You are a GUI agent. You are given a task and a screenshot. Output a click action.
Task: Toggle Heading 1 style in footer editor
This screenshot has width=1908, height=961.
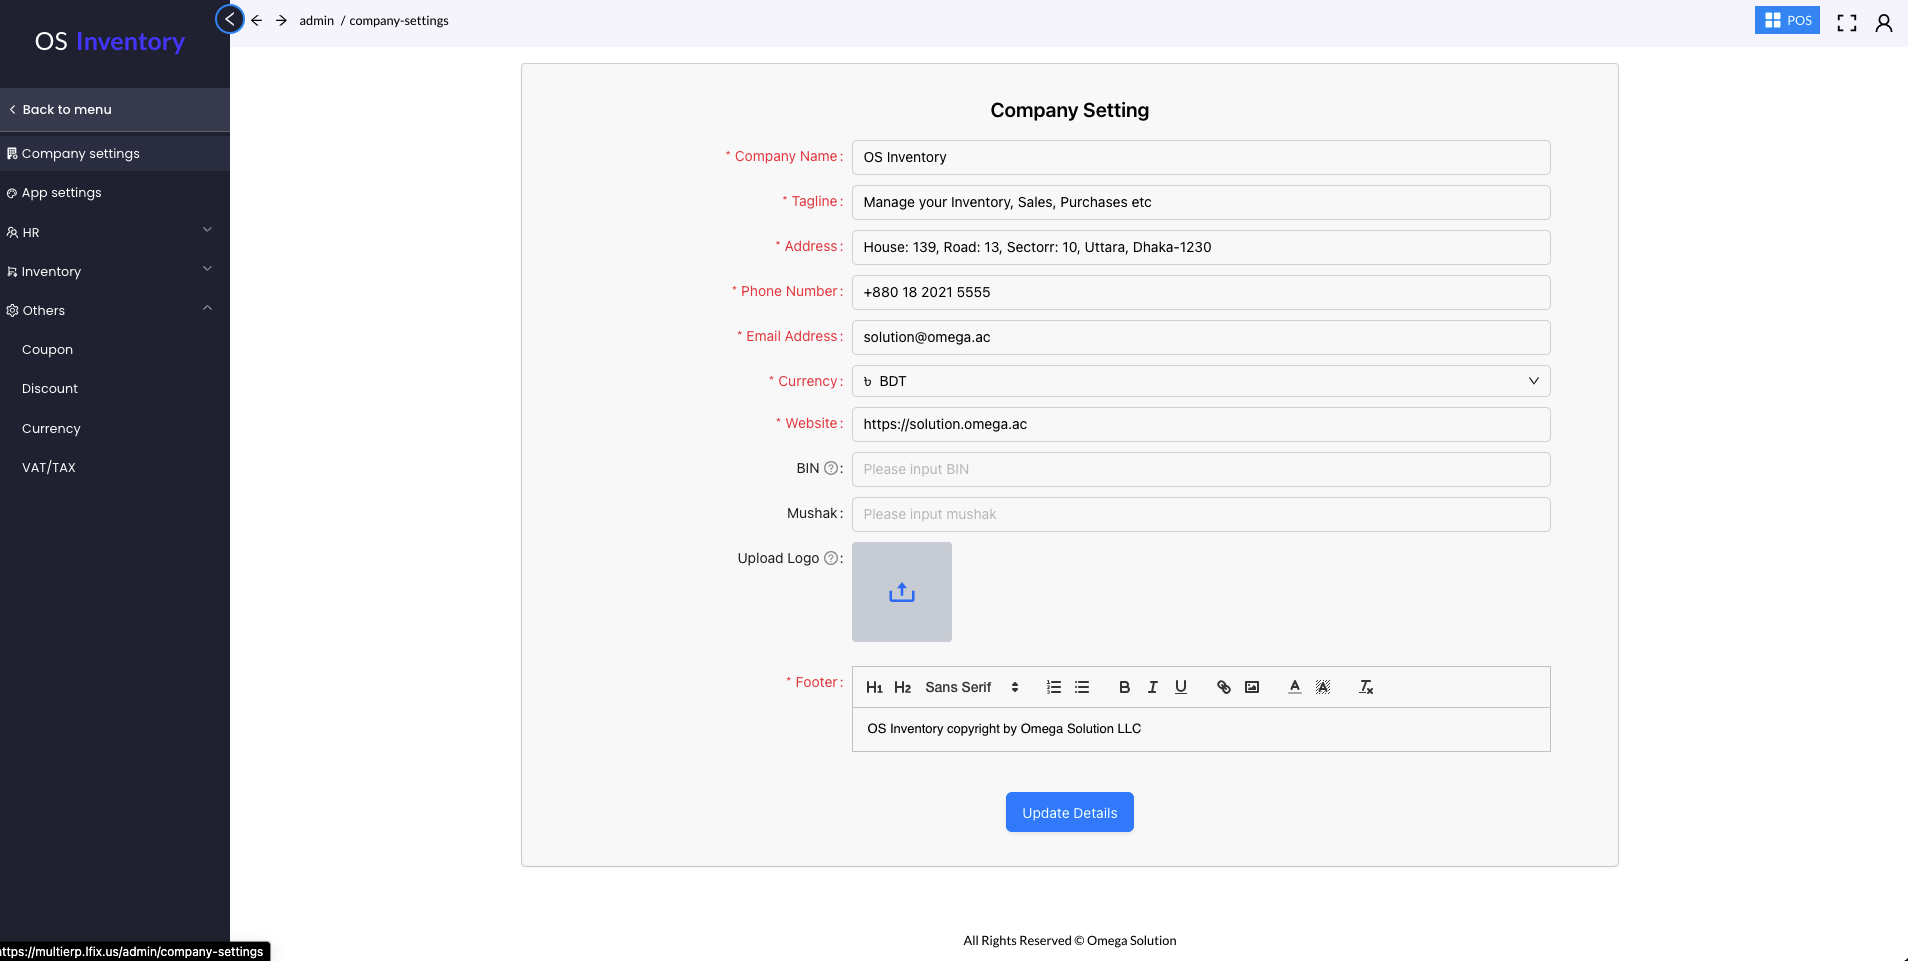click(x=874, y=687)
